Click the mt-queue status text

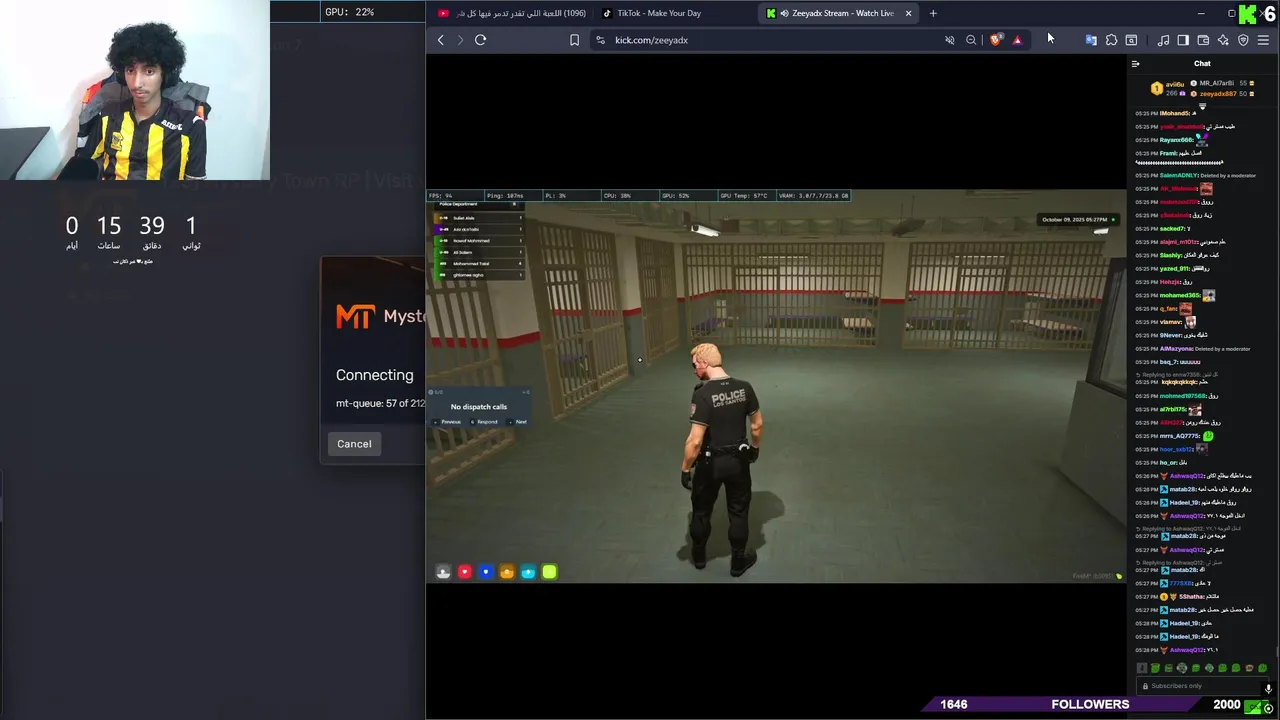(380, 403)
